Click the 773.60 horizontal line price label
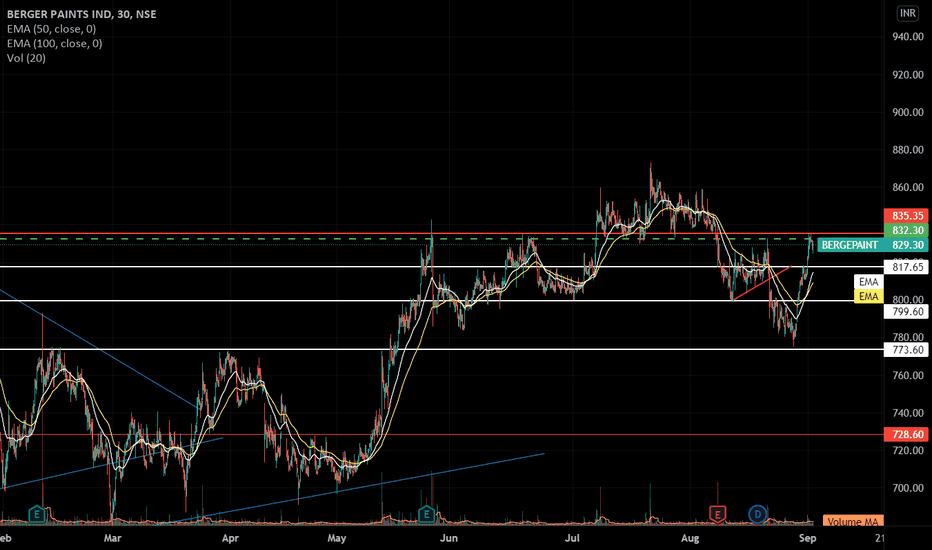932x550 pixels. point(907,350)
